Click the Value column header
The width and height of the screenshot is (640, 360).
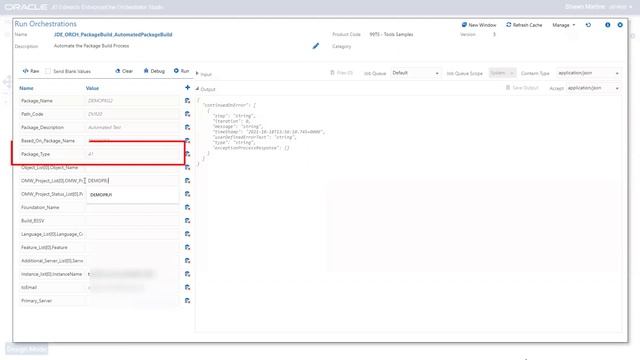coord(92,88)
